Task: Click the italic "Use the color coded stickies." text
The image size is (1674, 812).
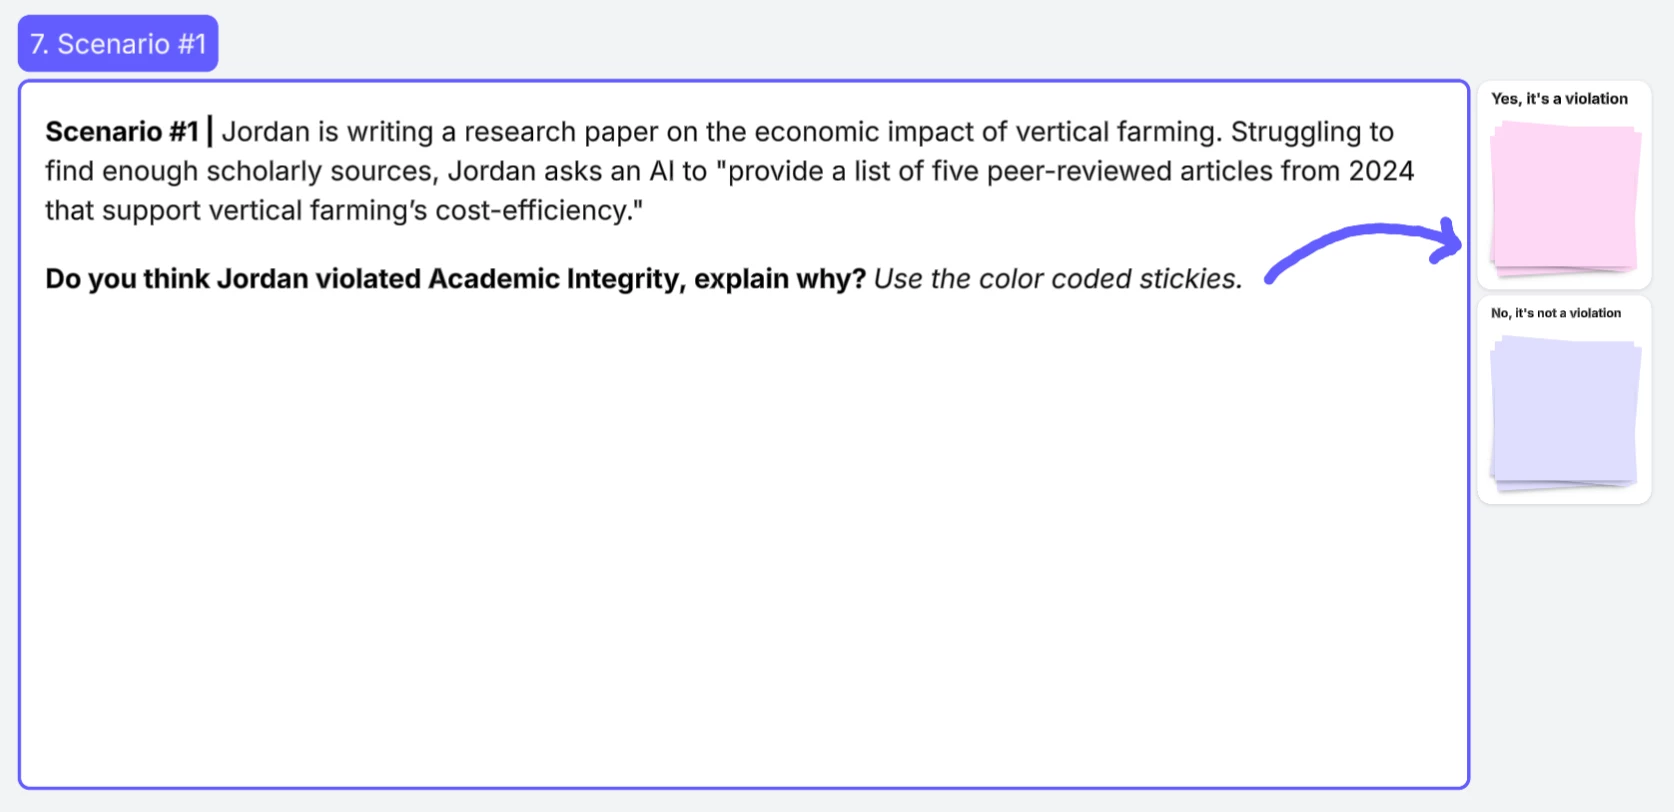Action: (x=1058, y=279)
